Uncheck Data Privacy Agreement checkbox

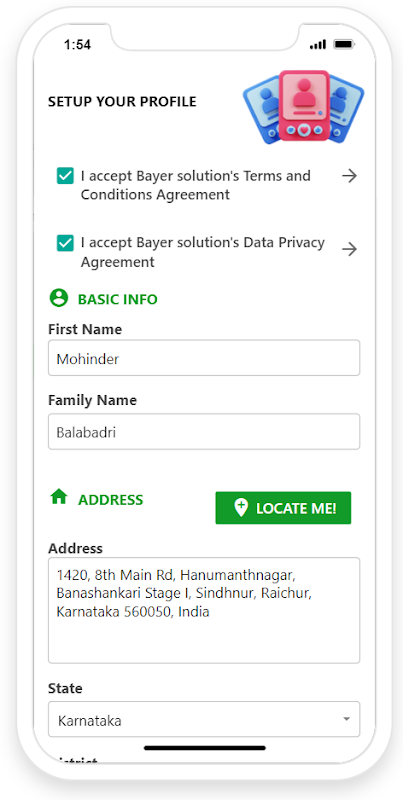[65, 243]
